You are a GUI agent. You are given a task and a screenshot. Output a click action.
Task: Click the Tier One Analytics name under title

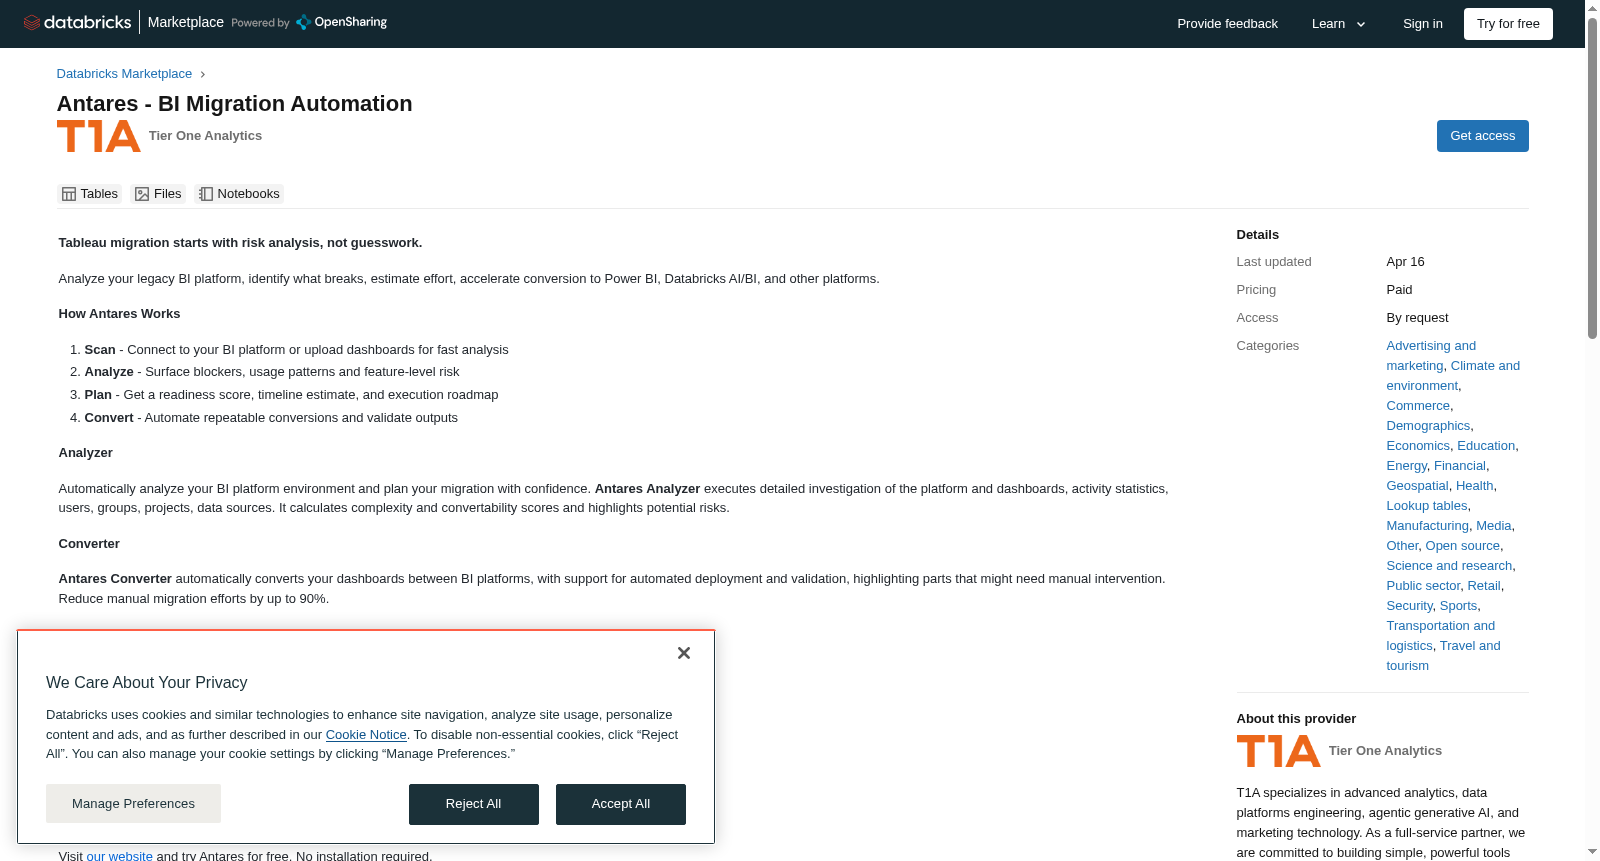(205, 136)
